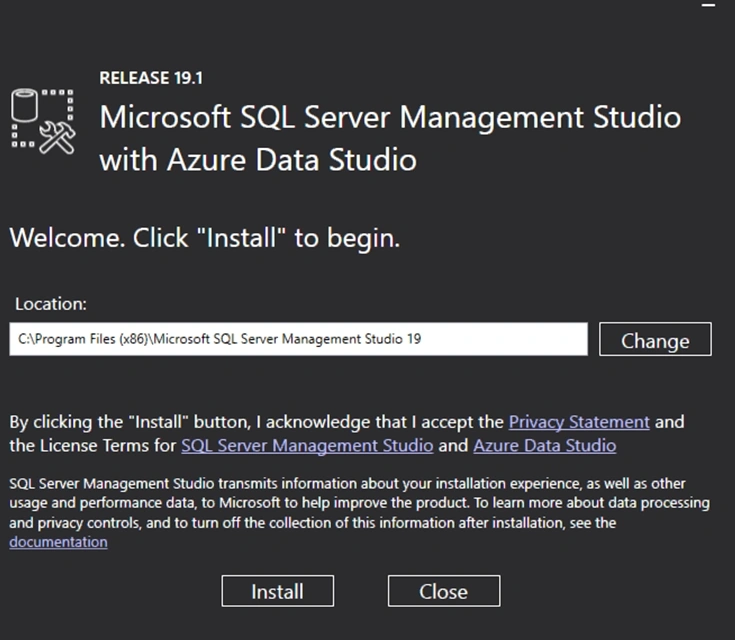Click the "Location:" label

[51, 304]
